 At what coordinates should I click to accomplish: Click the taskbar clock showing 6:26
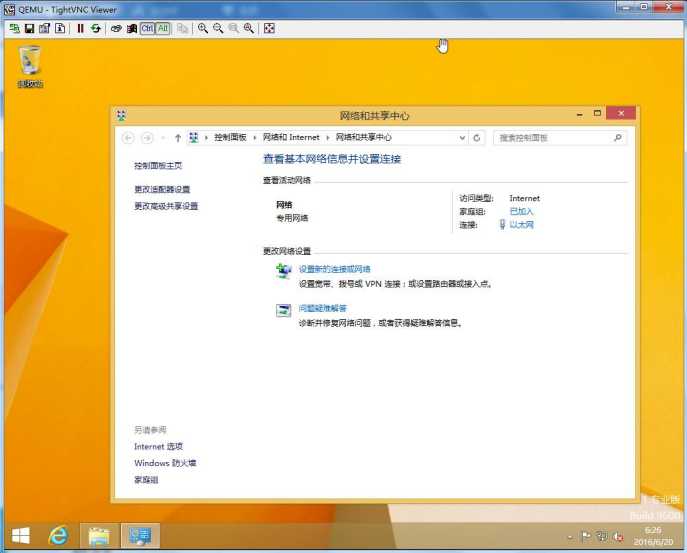tap(653, 536)
